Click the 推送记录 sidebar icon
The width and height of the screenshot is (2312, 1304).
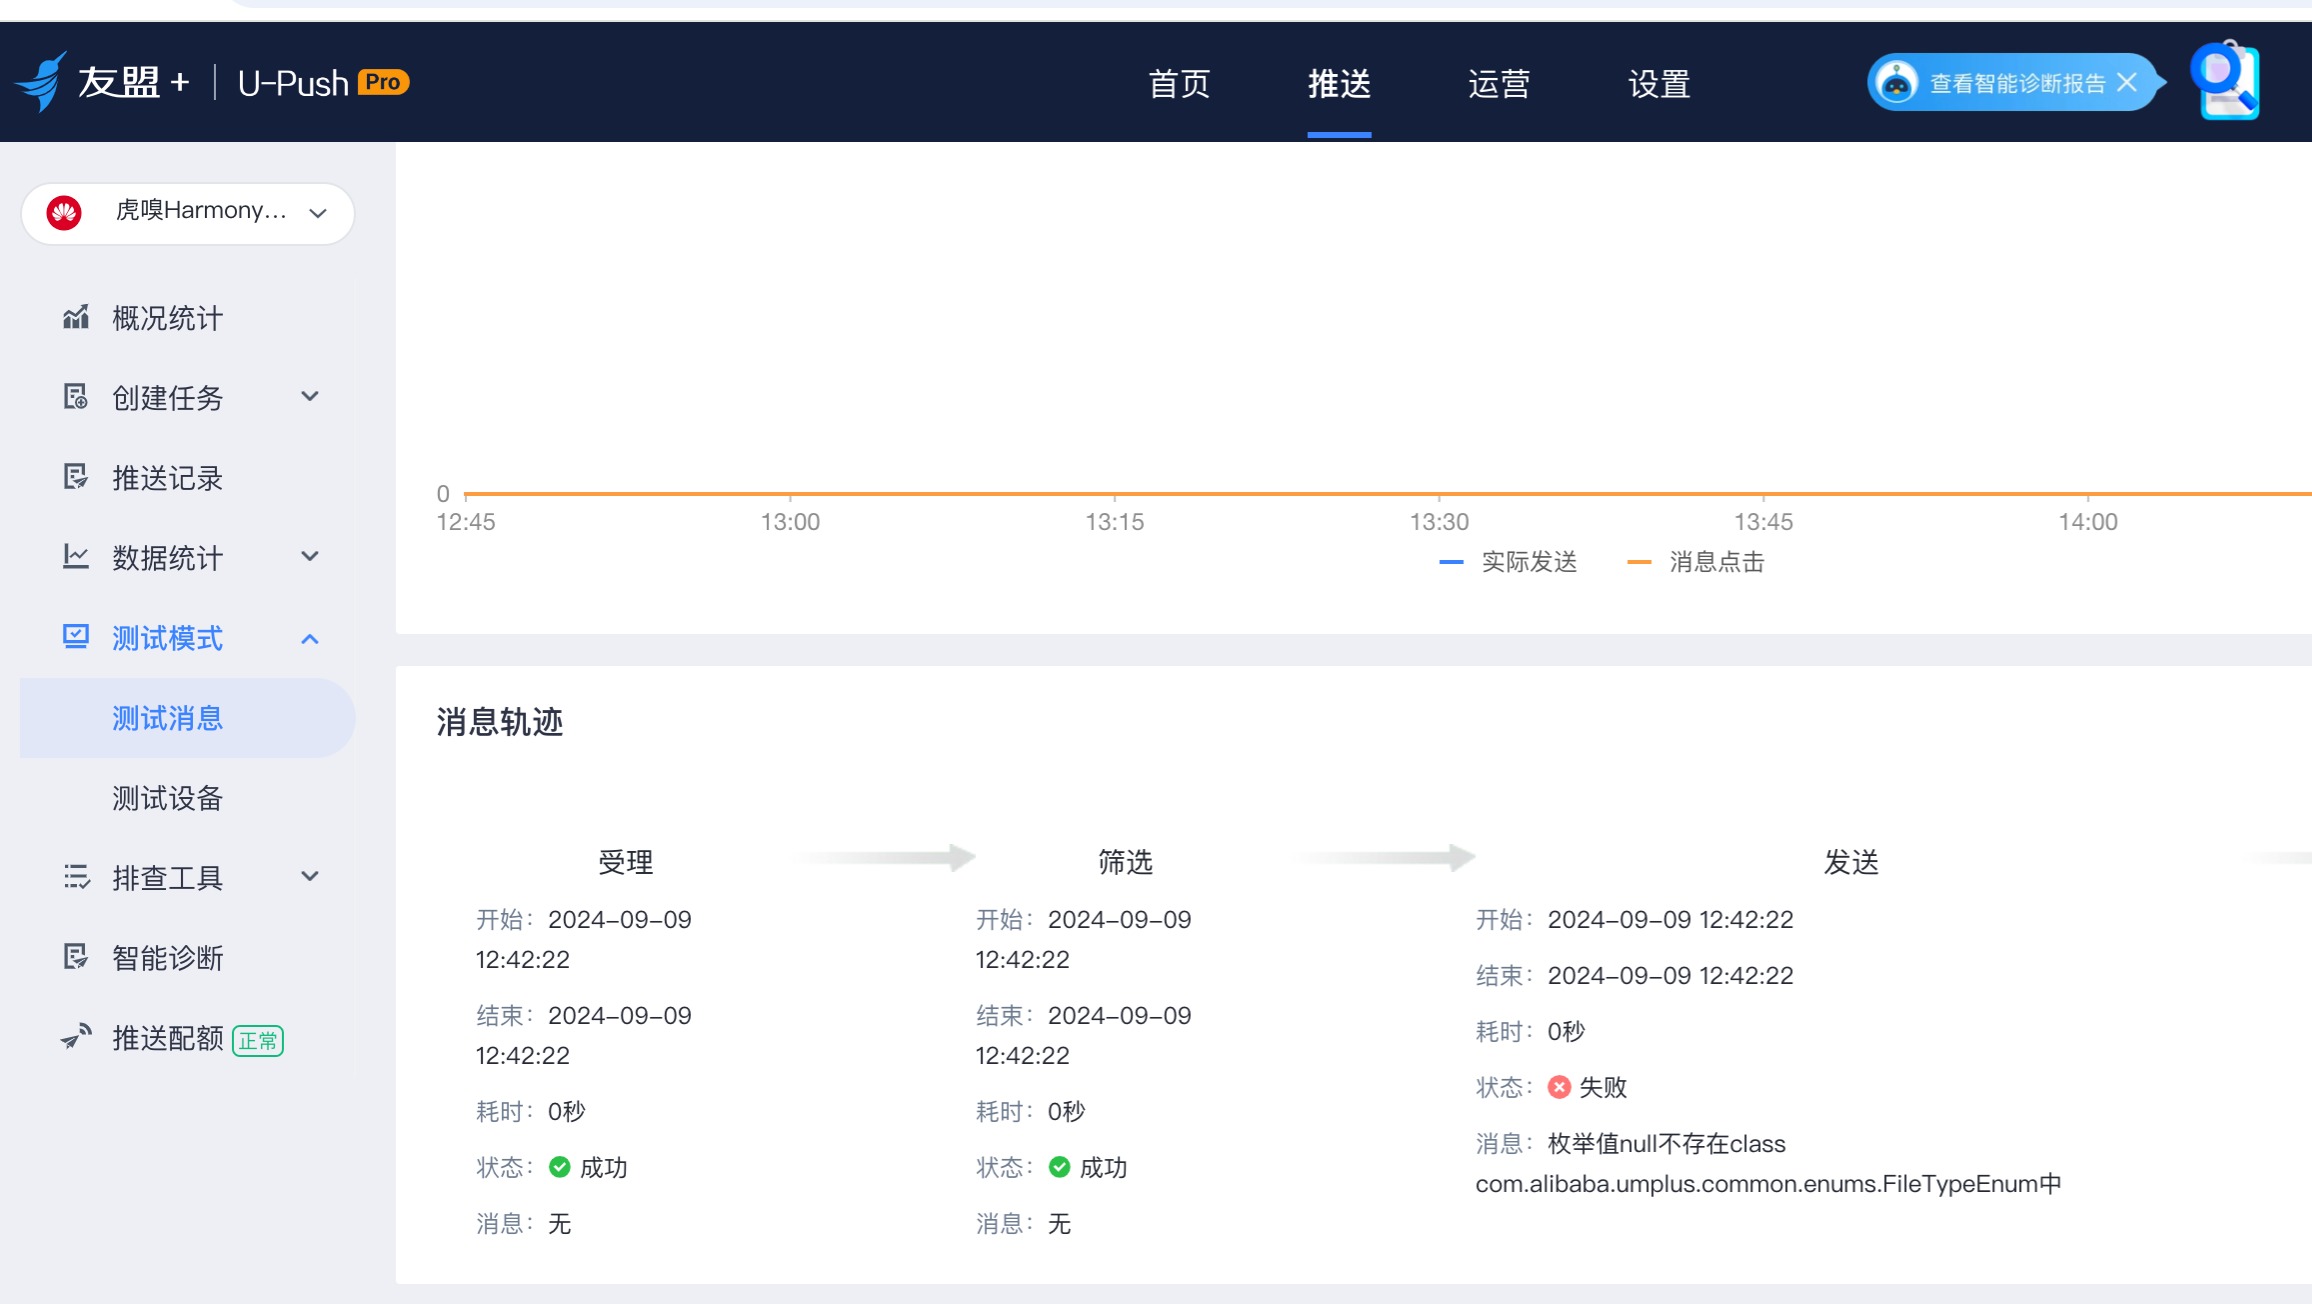[76, 477]
